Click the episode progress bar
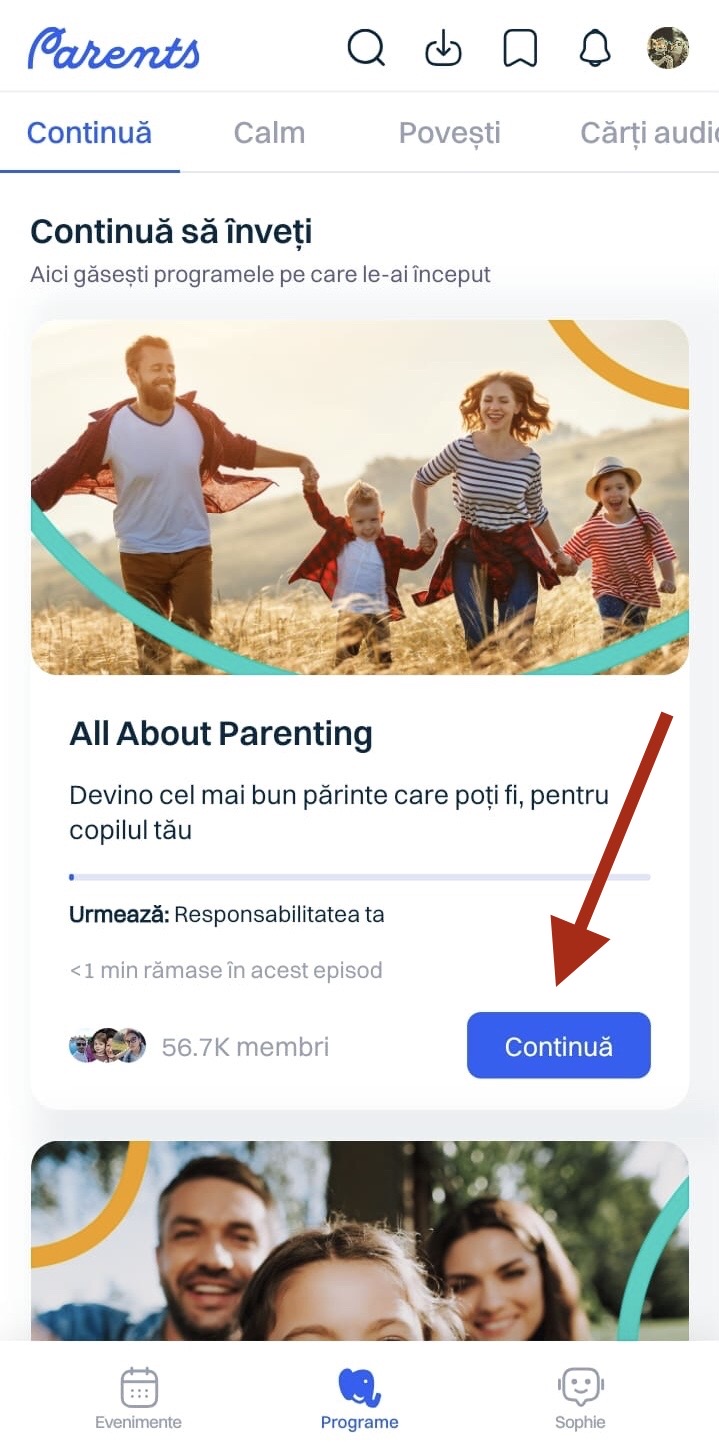 (x=360, y=877)
